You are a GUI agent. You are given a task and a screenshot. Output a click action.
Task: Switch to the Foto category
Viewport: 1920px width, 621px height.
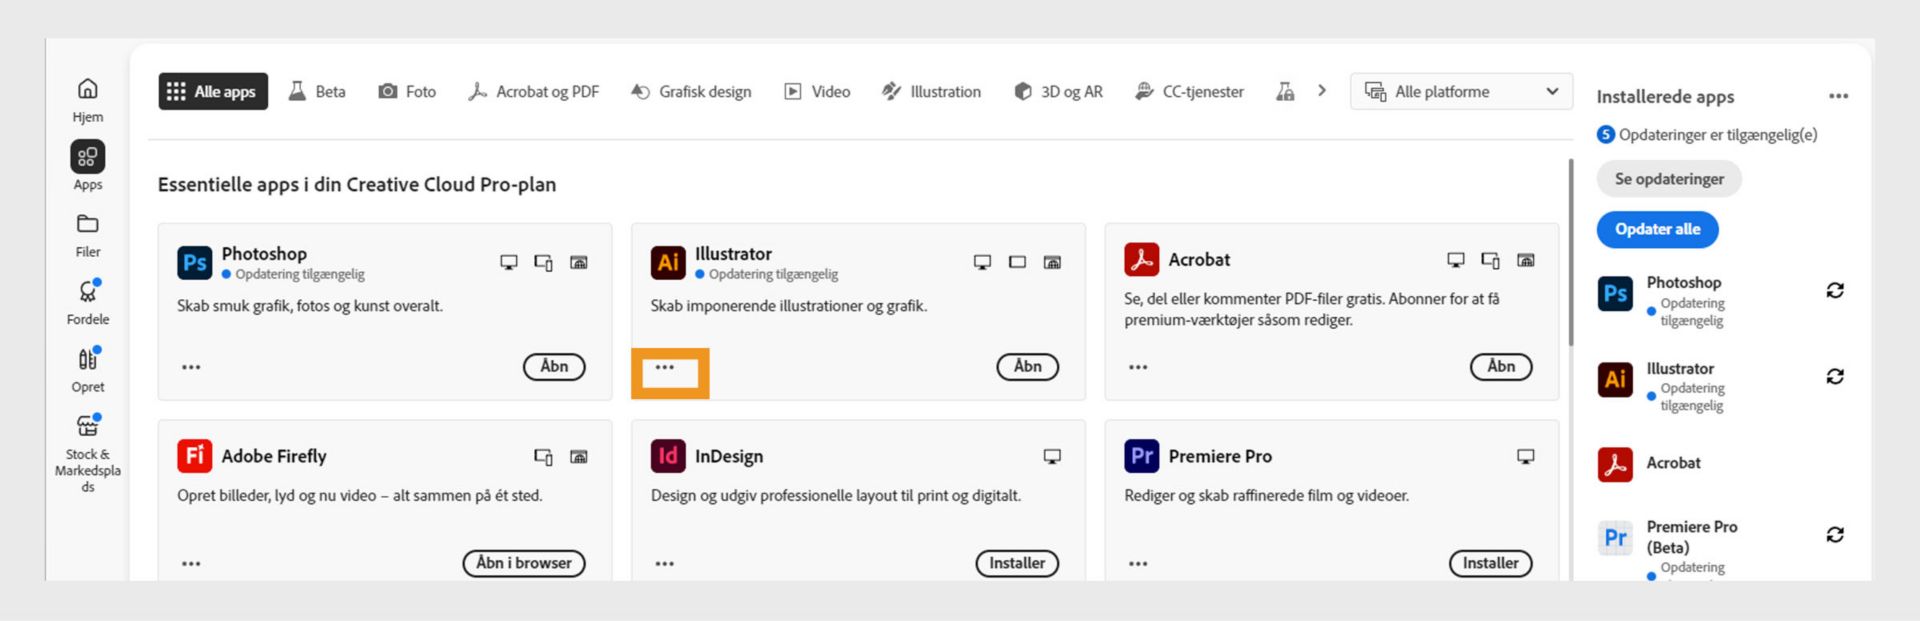pyautogui.click(x=407, y=91)
